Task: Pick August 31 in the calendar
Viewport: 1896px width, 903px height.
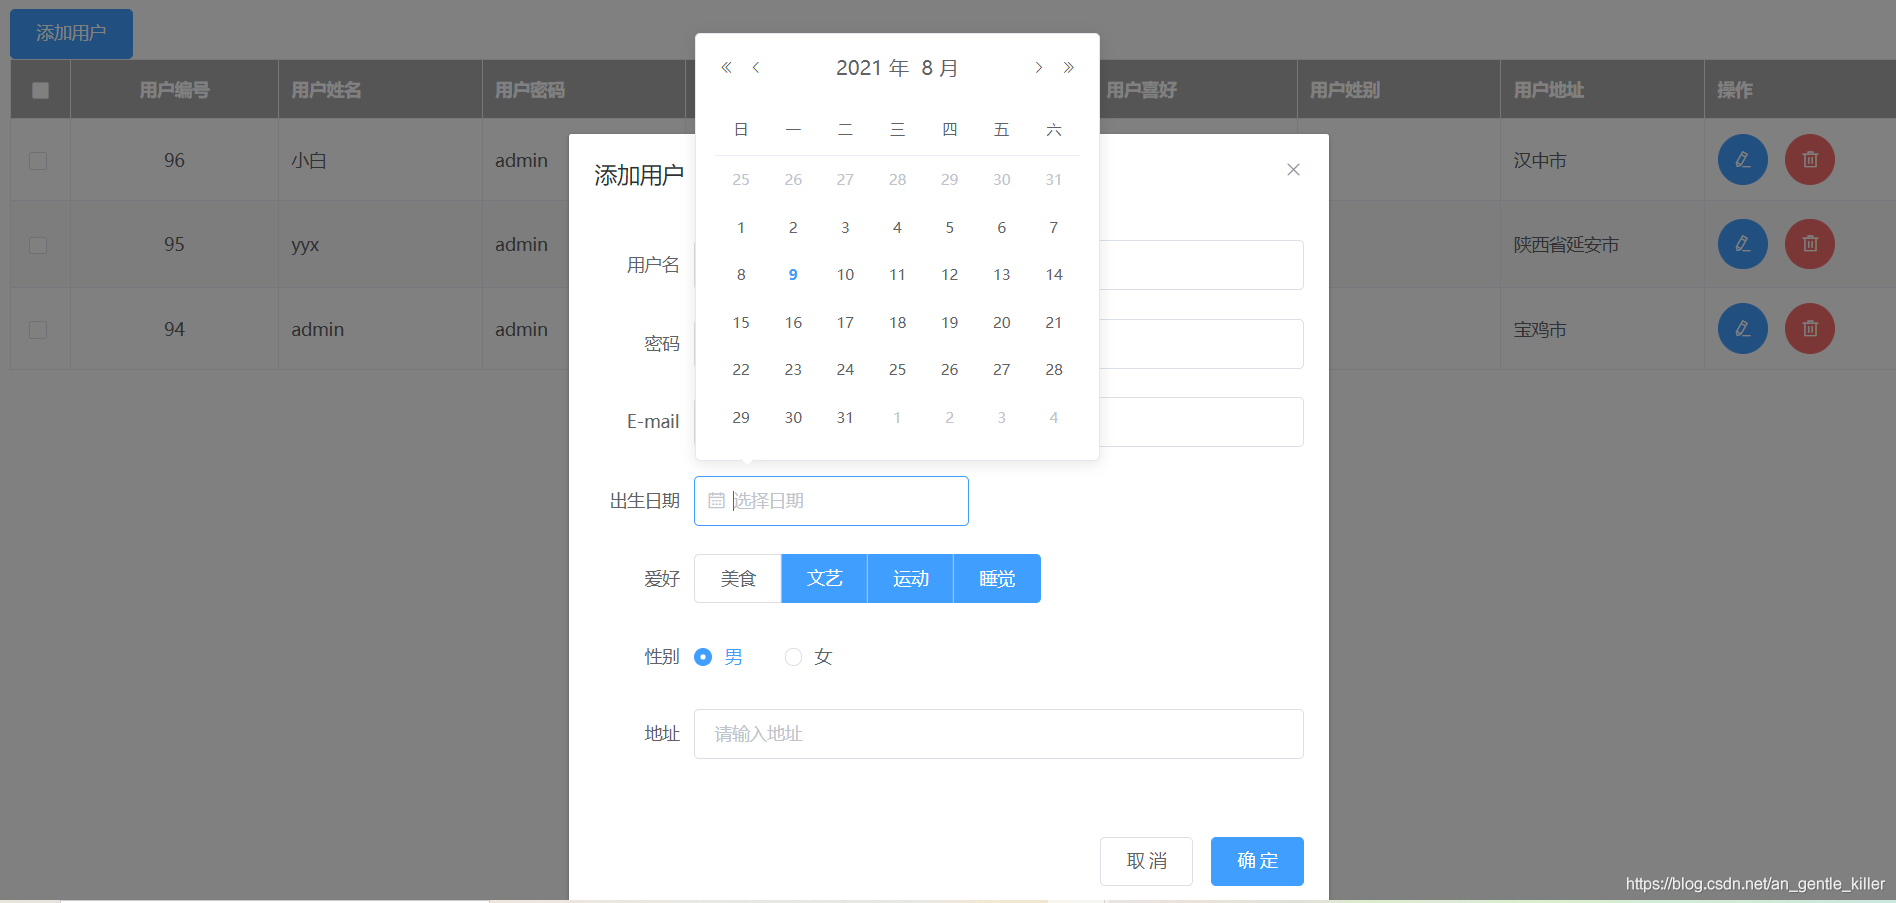Action: coord(845,418)
